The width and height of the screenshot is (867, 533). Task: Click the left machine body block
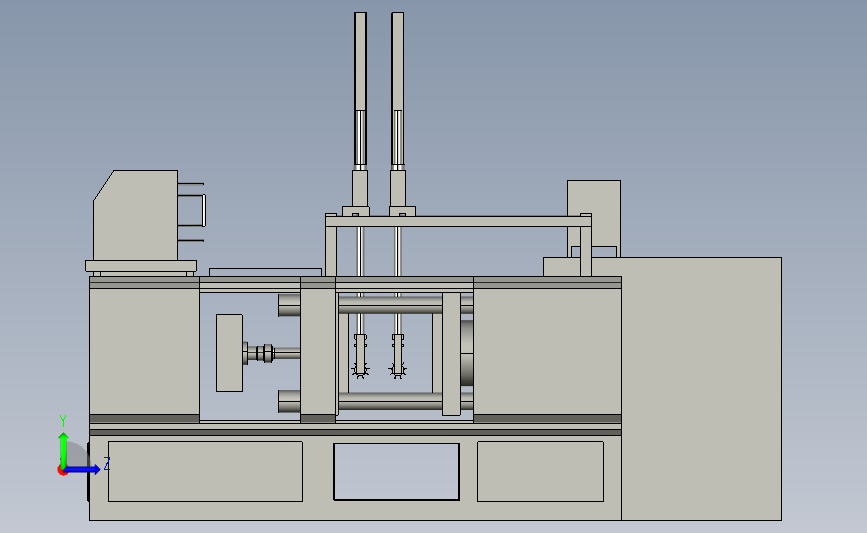(144, 349)
